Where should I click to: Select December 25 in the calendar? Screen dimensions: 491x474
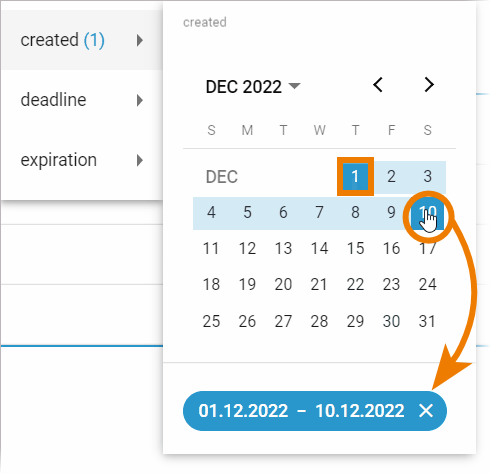[x=211, y=321]
